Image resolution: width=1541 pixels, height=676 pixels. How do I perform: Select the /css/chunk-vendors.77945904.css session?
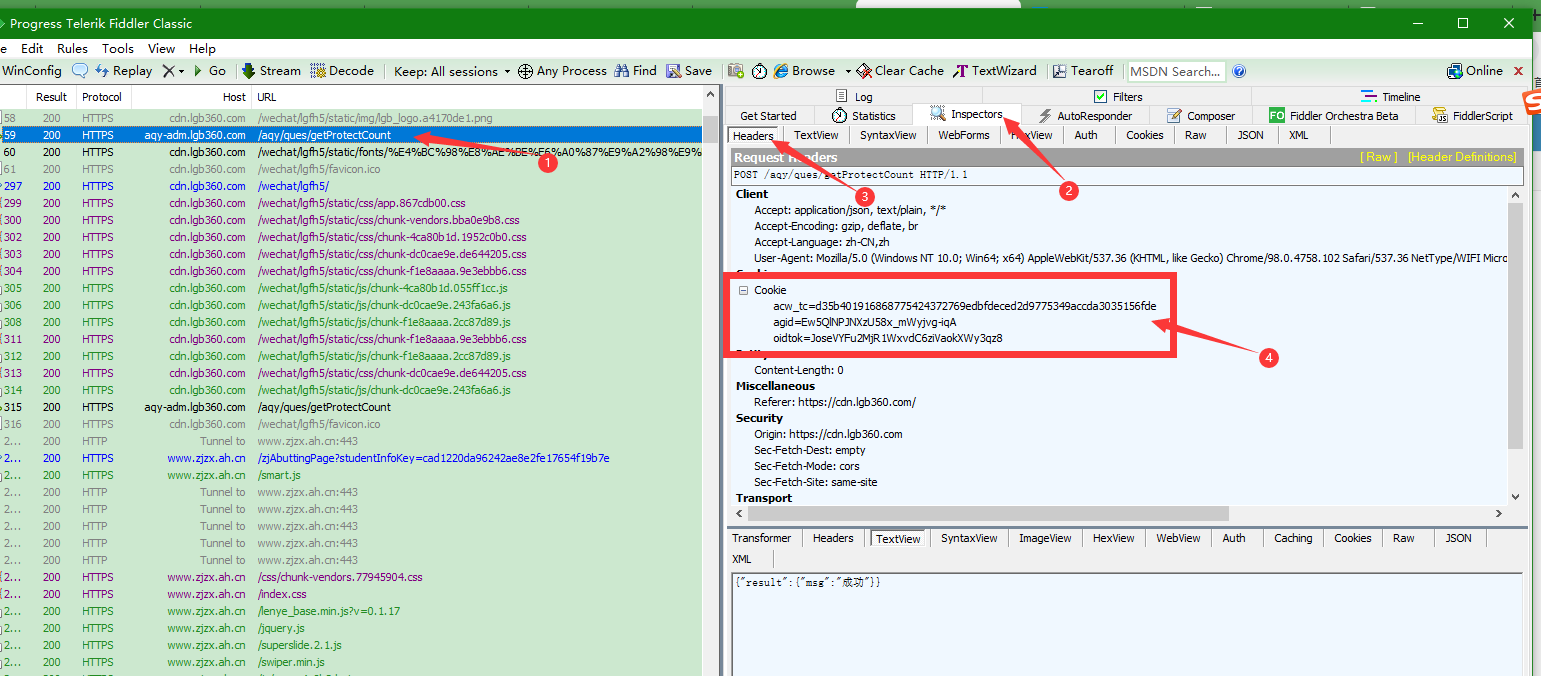coord(352,577)
